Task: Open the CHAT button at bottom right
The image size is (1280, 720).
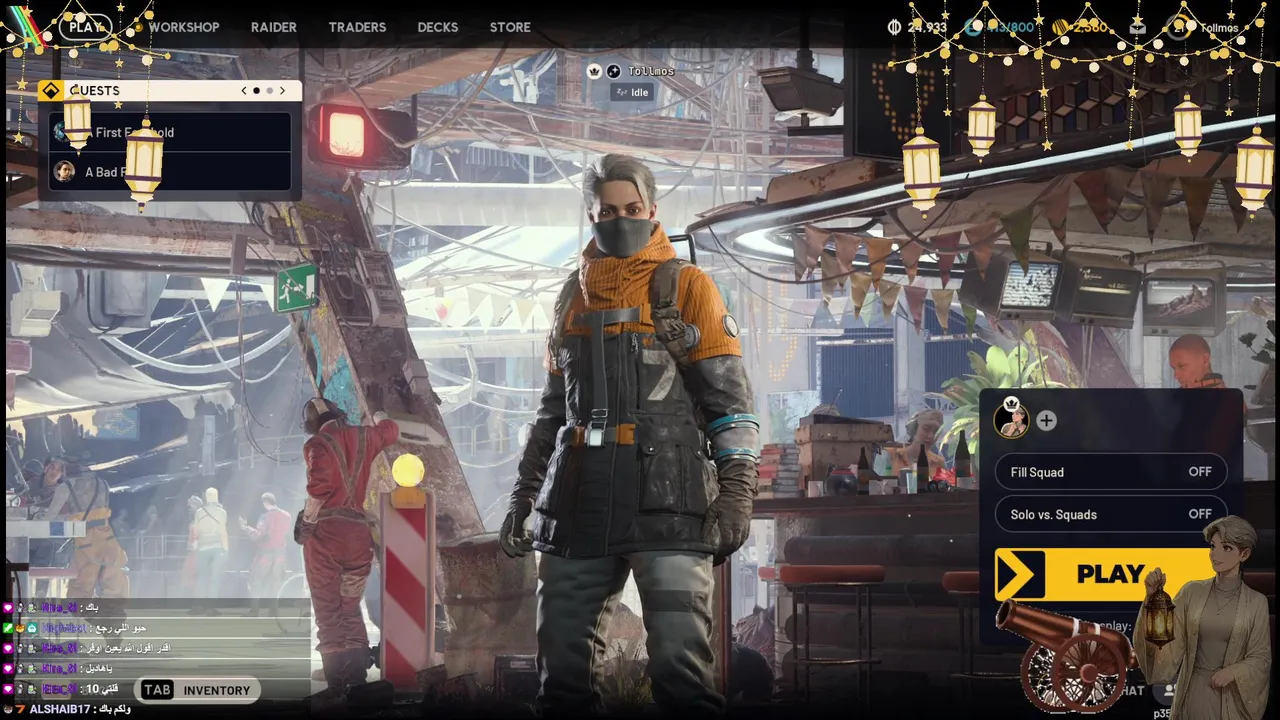Action: (1130, 690)
